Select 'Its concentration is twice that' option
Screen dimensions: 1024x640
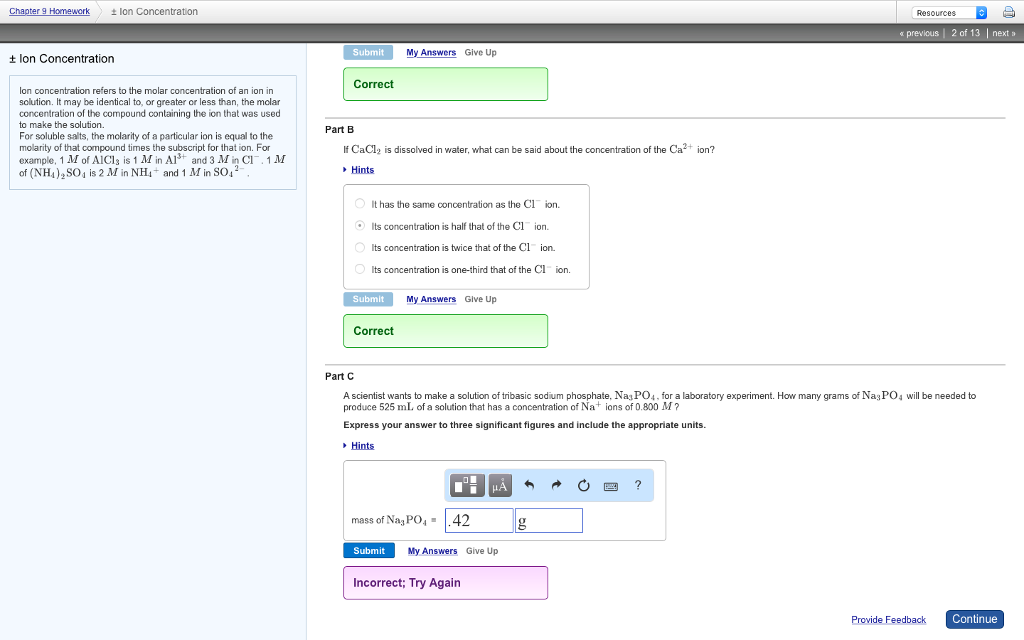[360, 247]
